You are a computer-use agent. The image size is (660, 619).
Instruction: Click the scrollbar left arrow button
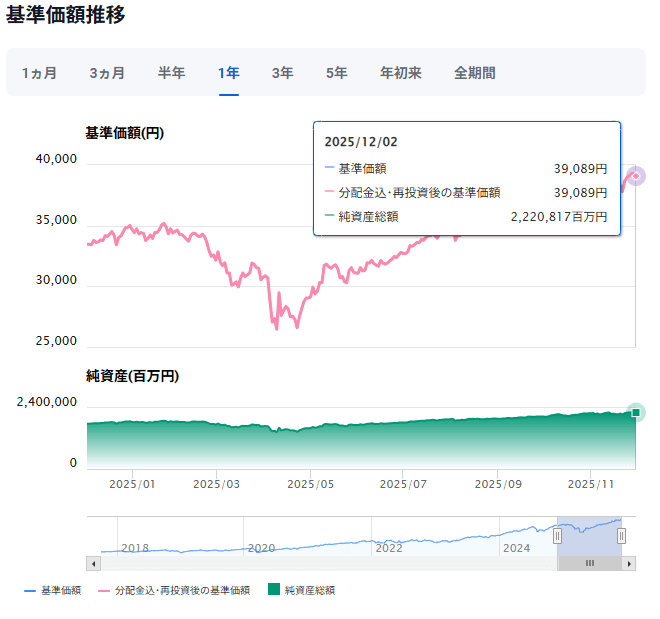tap(93, 563)
